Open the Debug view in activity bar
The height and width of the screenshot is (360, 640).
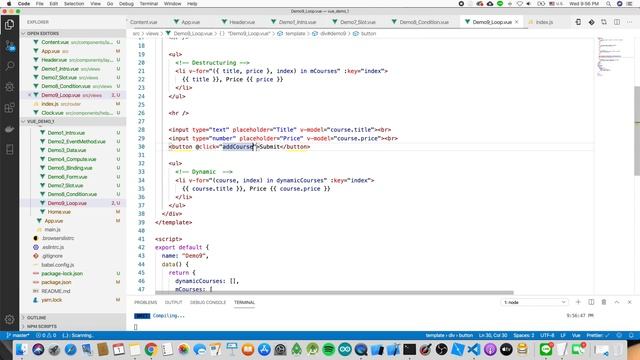(x=9, y=87)
